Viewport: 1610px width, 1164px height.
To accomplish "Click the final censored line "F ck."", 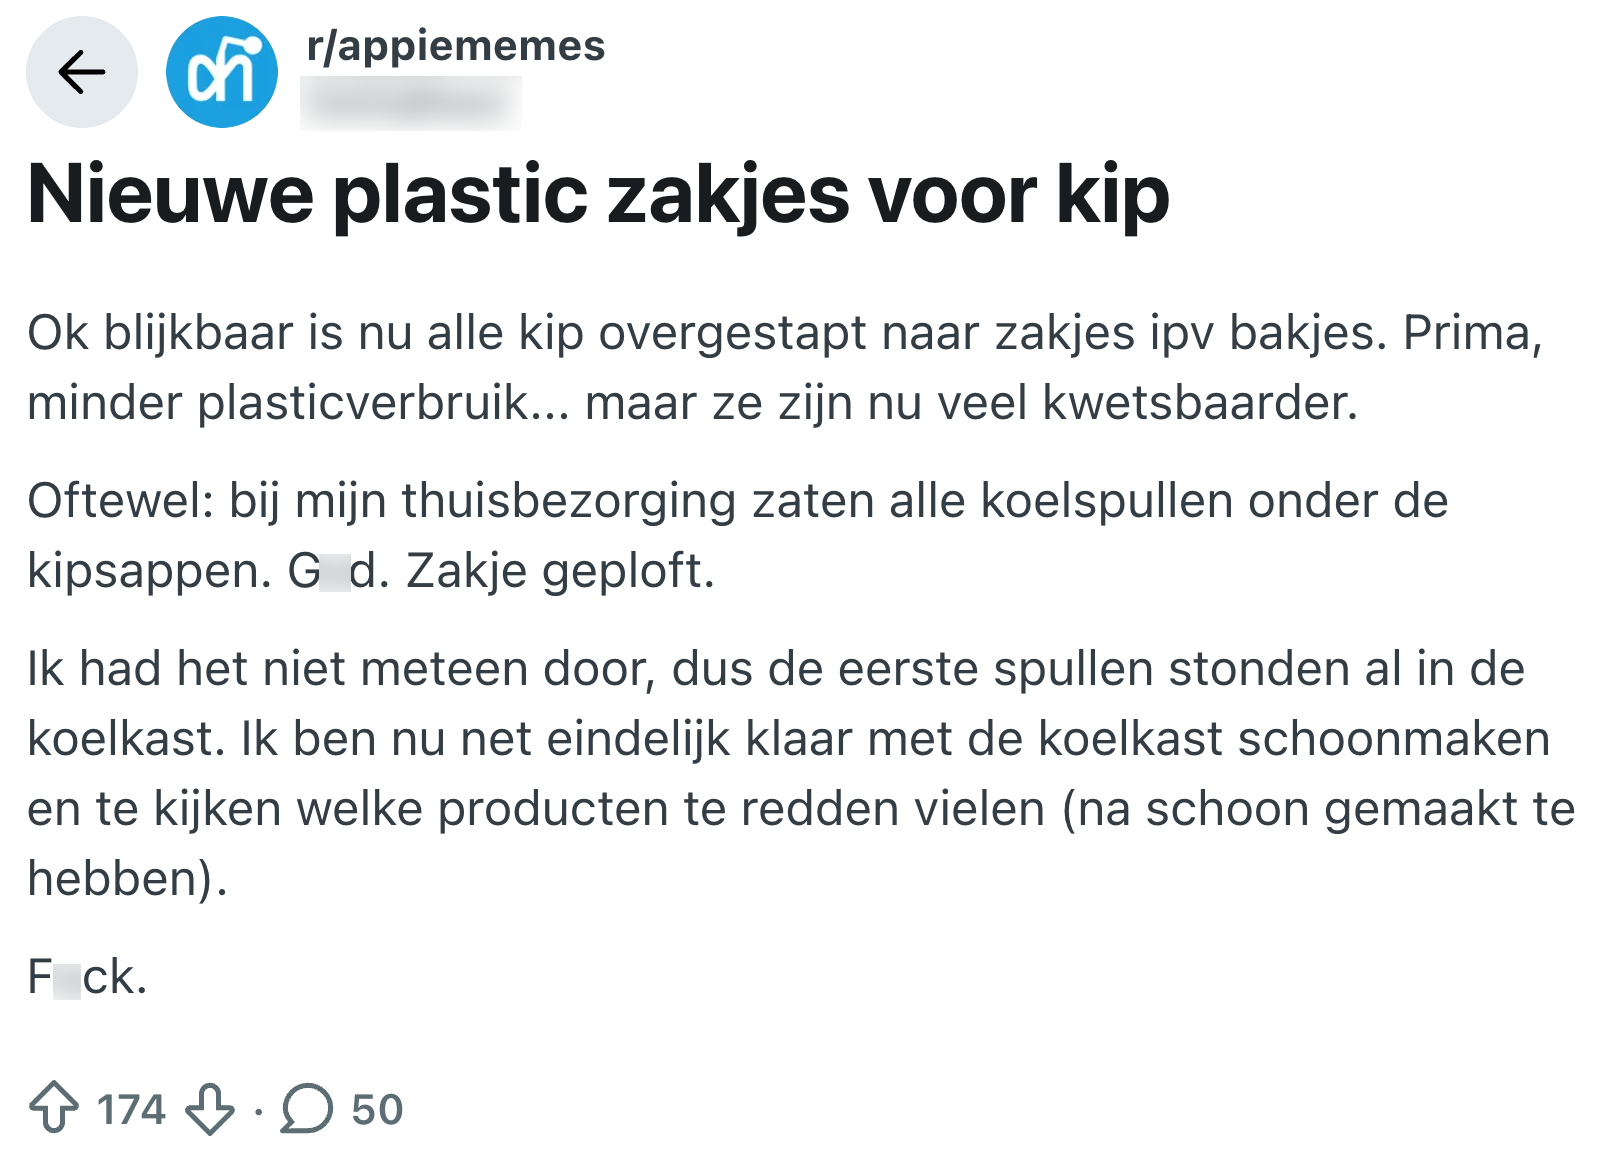I will coord(87,977).
